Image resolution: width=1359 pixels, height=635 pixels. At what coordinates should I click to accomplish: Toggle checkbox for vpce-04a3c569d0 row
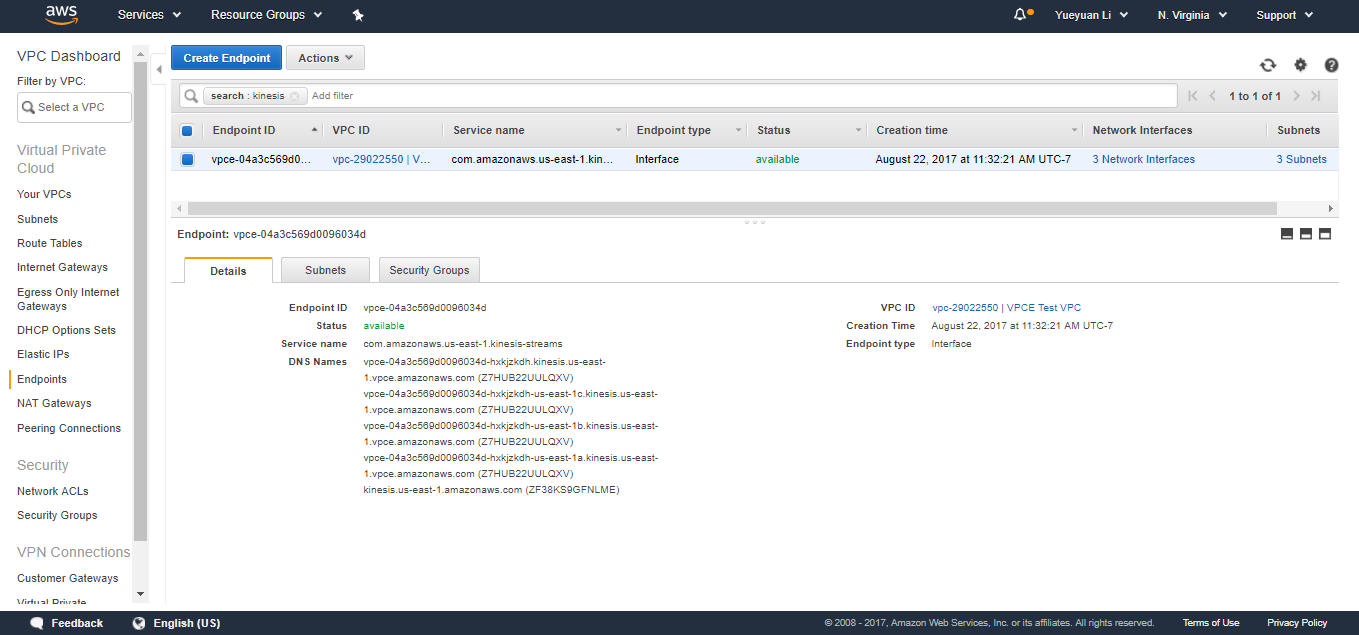pos(187,159)
